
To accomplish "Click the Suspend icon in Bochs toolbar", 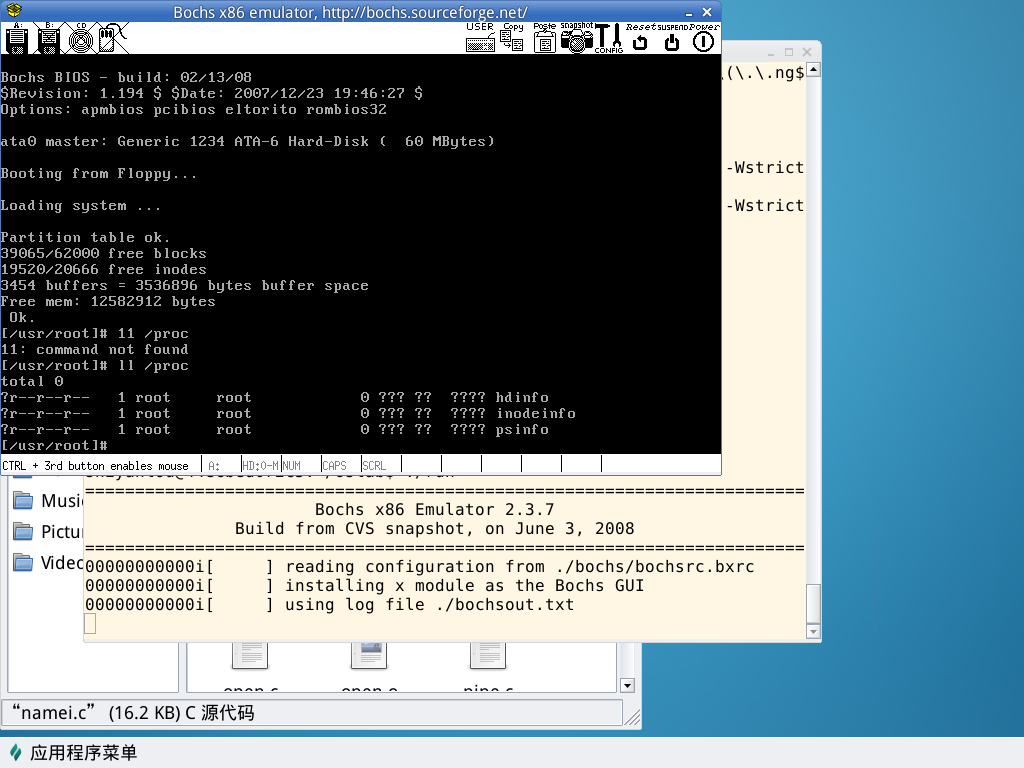I will click(x=672, y=39).
